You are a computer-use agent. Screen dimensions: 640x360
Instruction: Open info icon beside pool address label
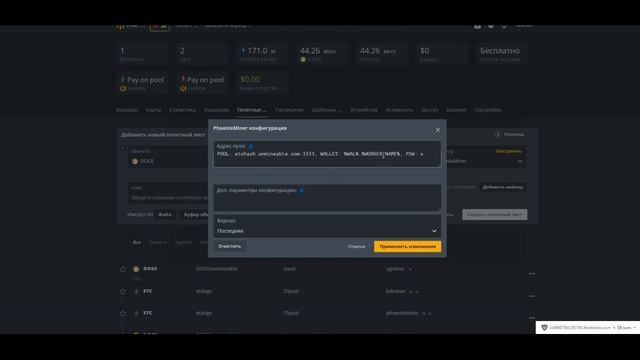pyautogui.click(x=251, y=146)
